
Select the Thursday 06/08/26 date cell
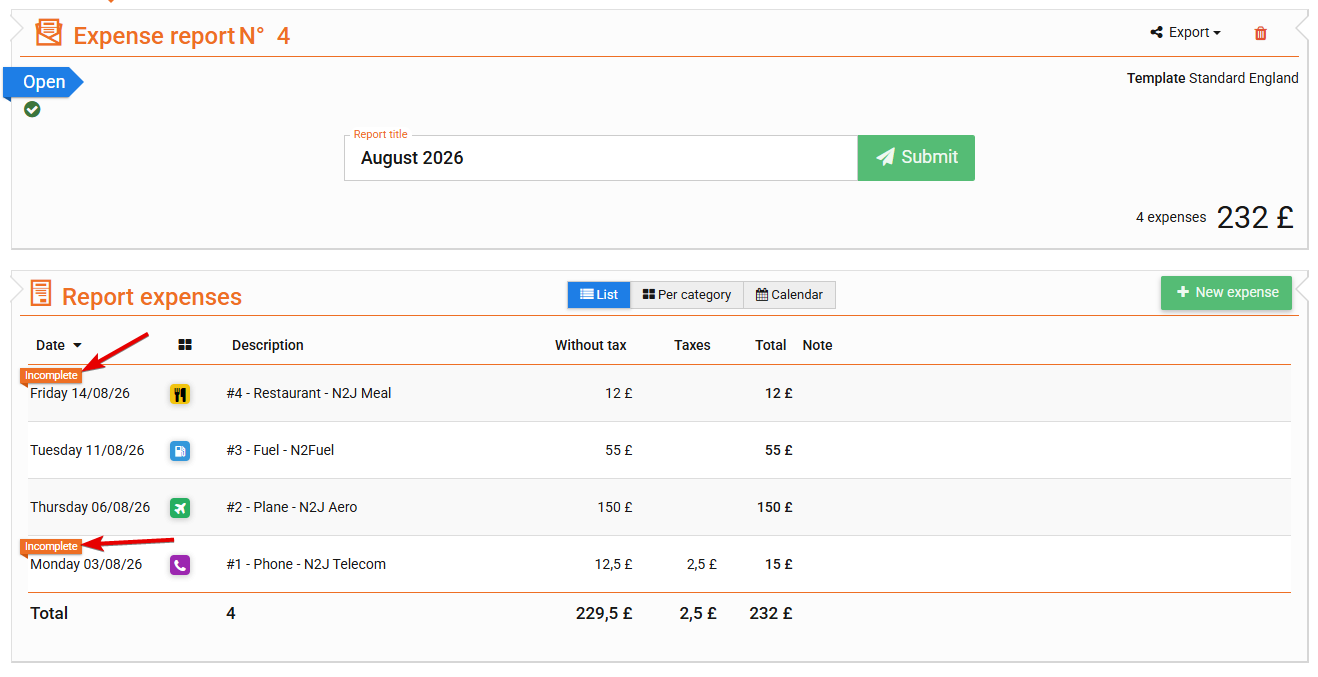[x=90, y=507]
